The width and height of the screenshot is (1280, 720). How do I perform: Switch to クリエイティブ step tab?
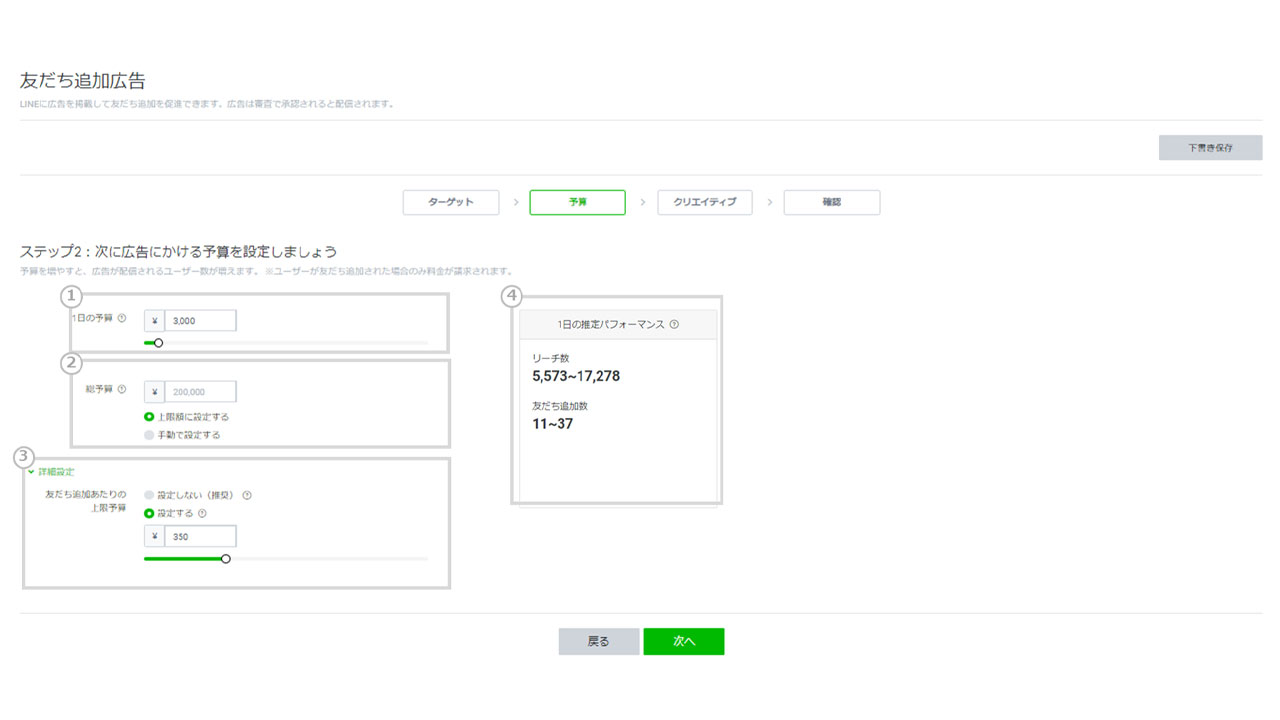pos(705,202)
